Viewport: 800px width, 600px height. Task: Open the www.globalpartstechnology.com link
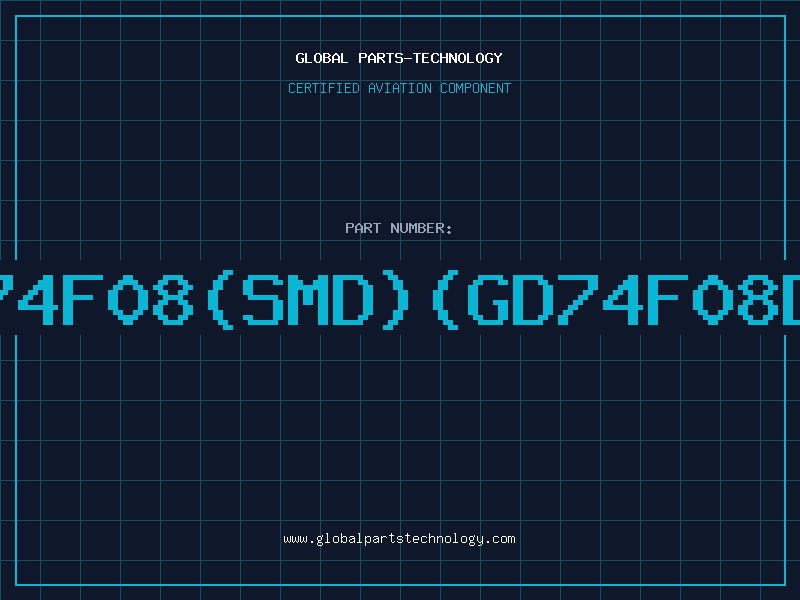[399, 539]
